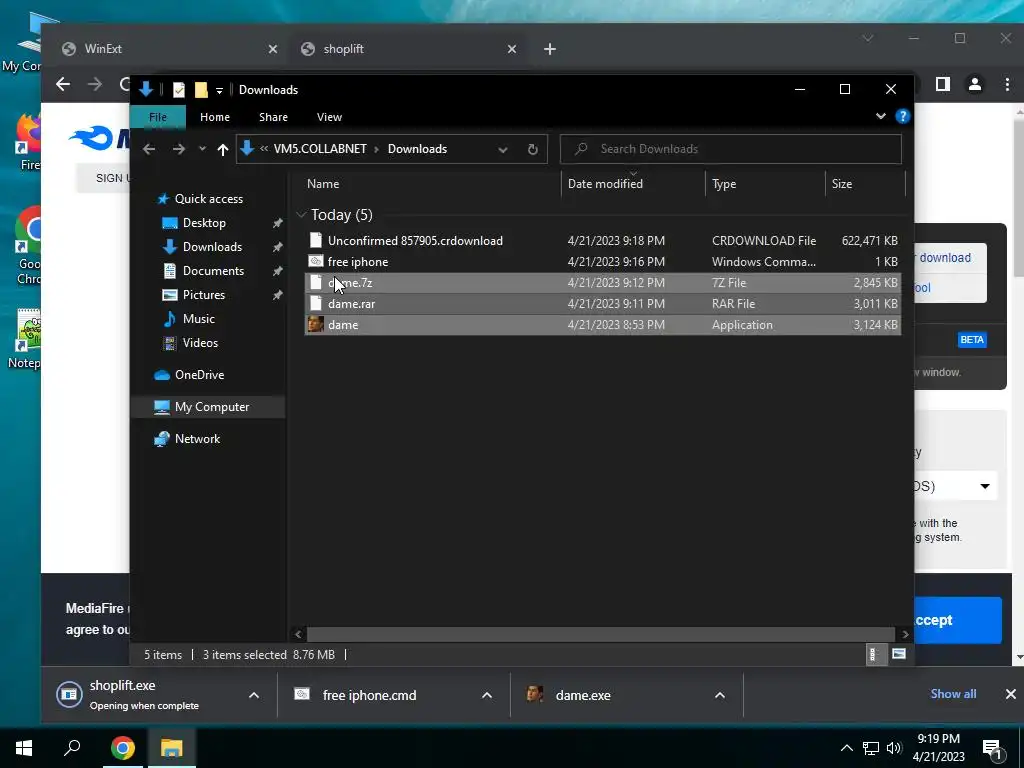
Task: Click Show all downloads link
Action: (953, 694)
